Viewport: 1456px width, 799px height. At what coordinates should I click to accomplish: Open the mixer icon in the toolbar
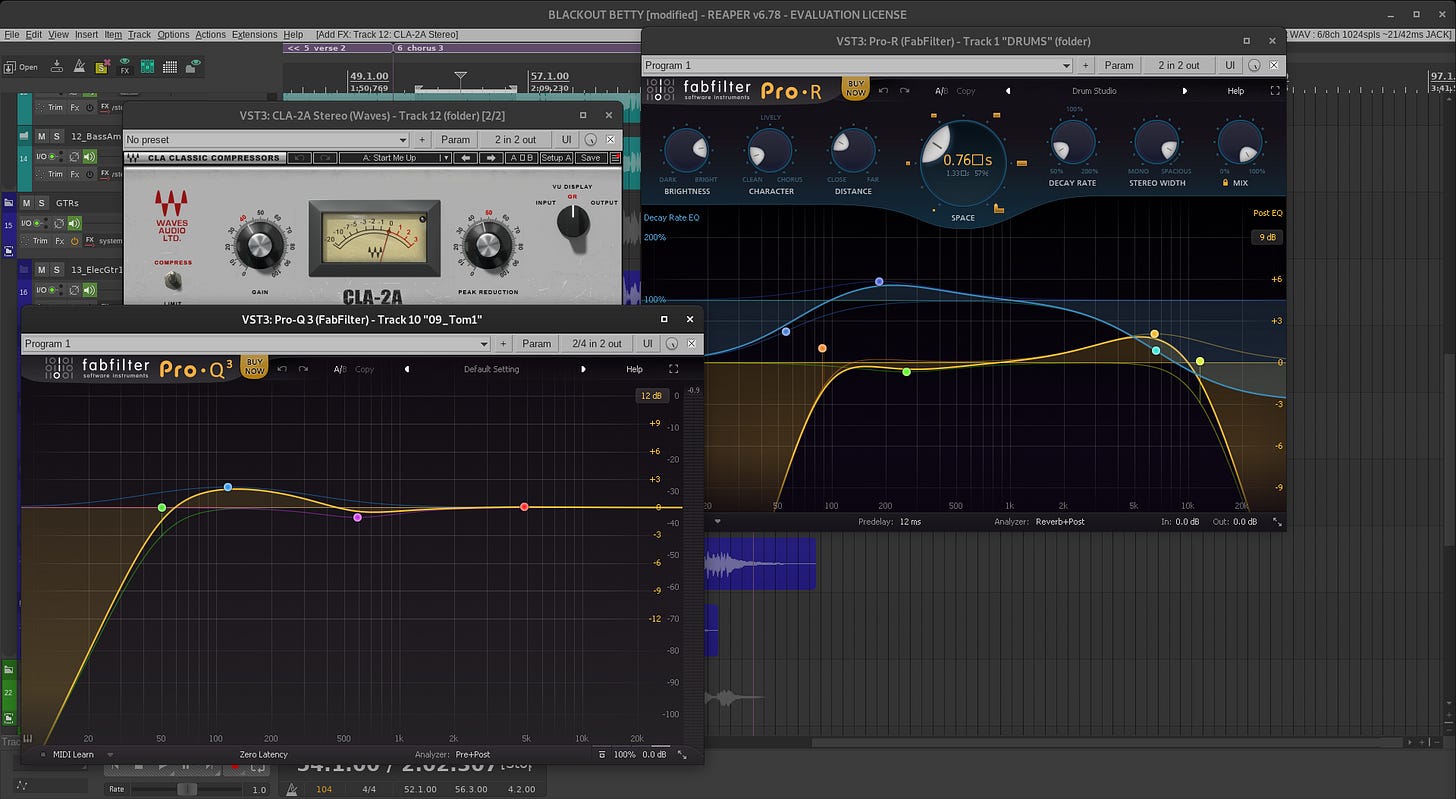click(147, 67)
